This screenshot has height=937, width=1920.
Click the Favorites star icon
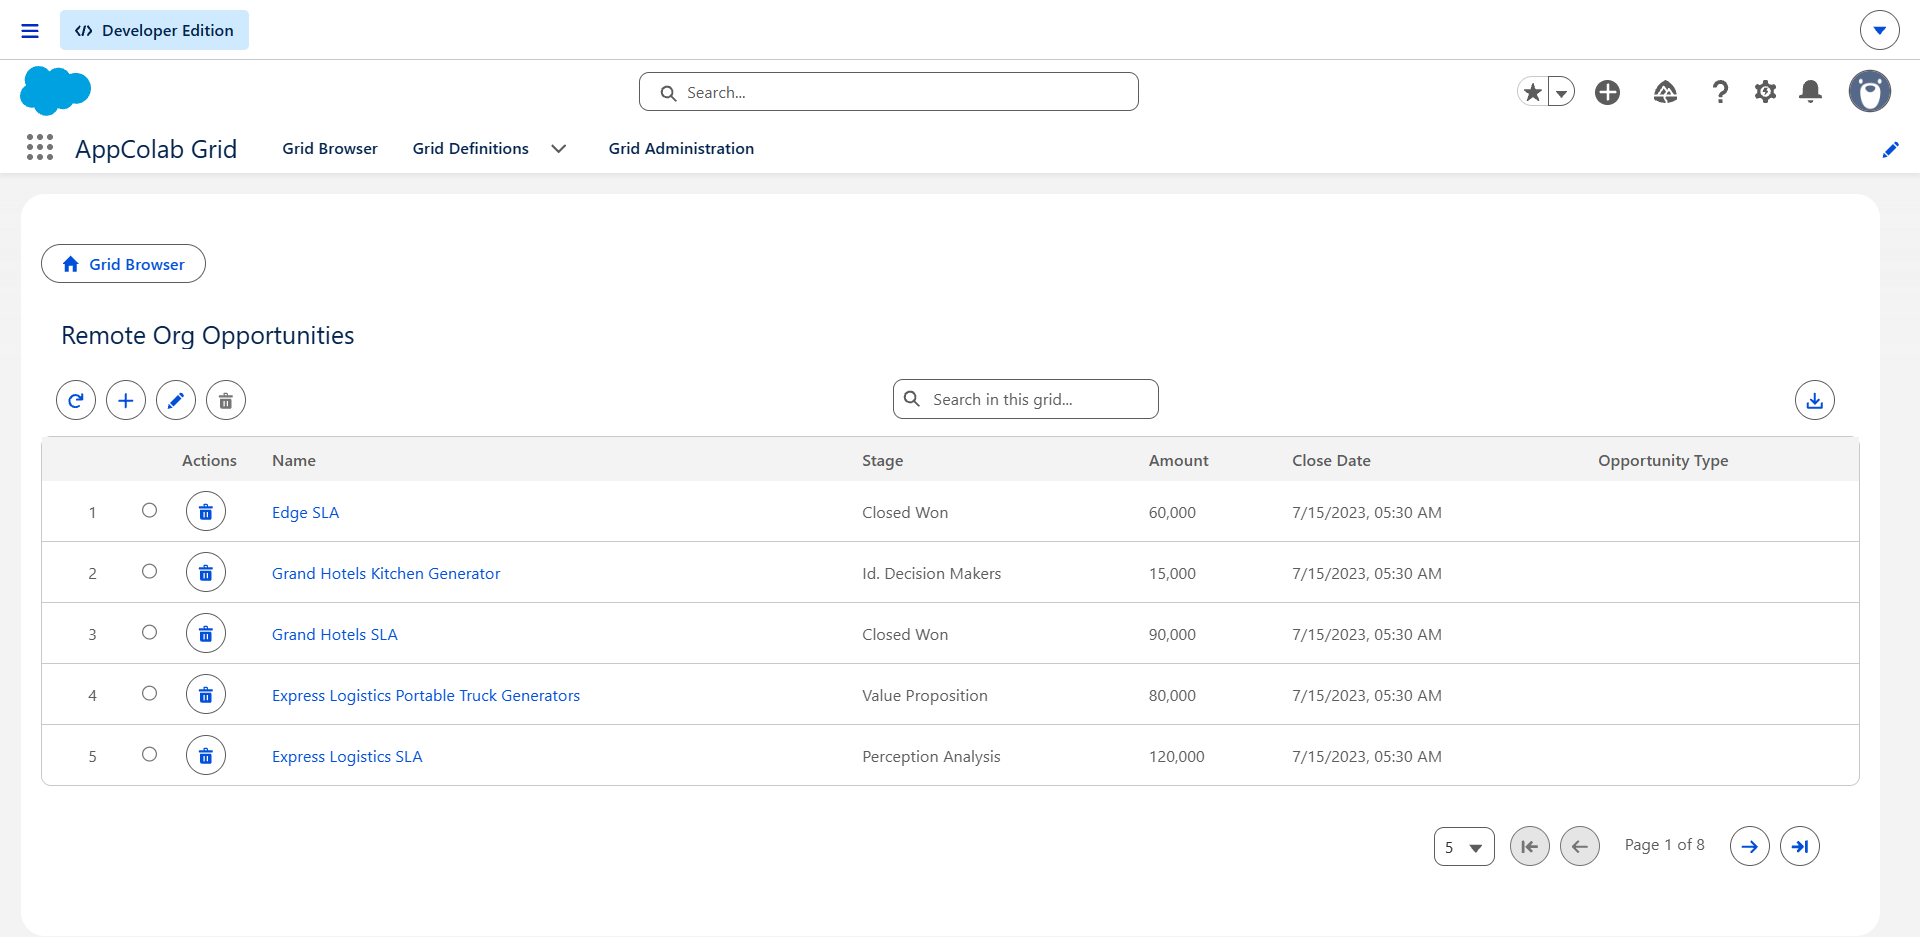1533,92
